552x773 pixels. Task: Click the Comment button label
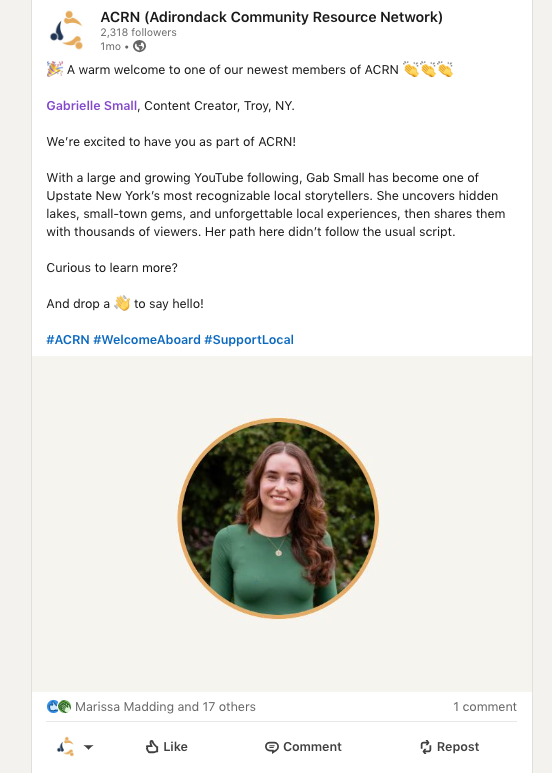(312, 747)
